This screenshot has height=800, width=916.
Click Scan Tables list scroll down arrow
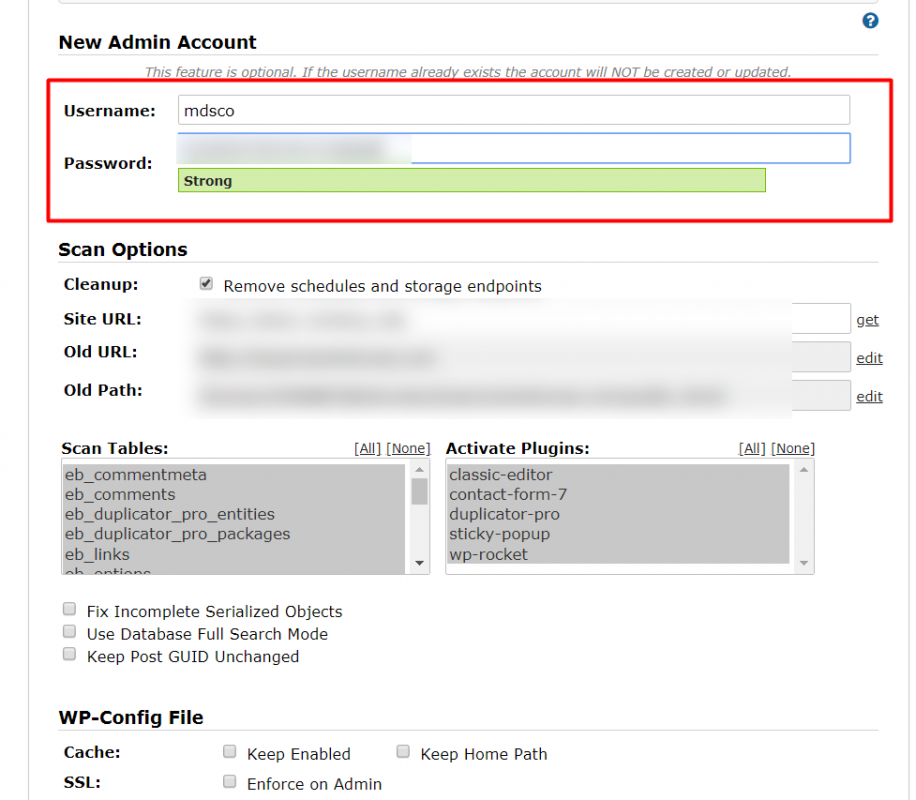(x=419, y=563)
